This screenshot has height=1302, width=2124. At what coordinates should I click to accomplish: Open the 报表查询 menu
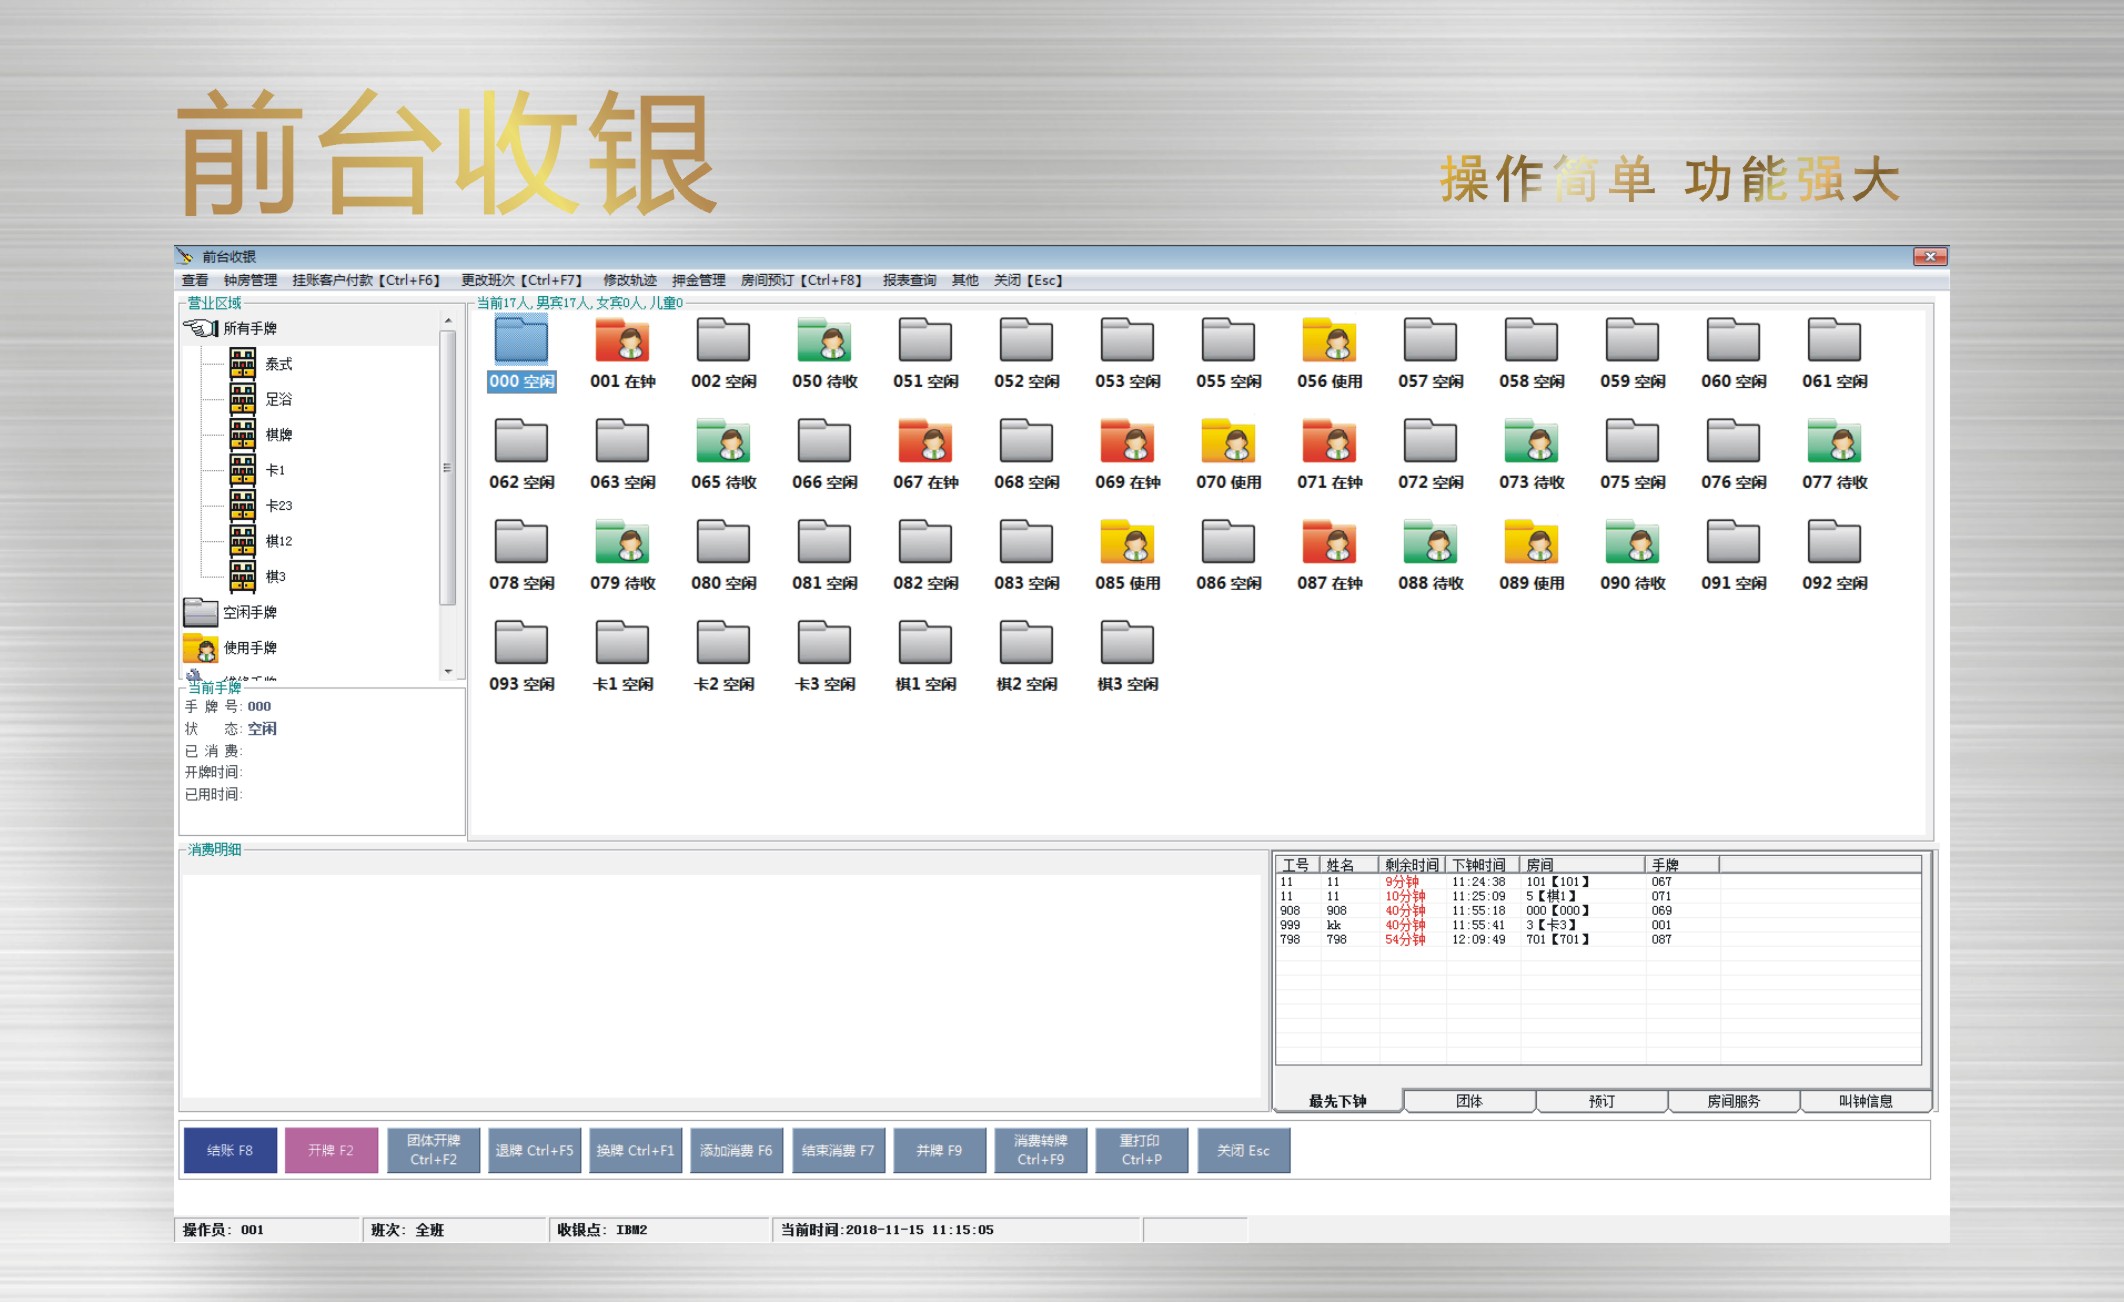tap(909, 280)
